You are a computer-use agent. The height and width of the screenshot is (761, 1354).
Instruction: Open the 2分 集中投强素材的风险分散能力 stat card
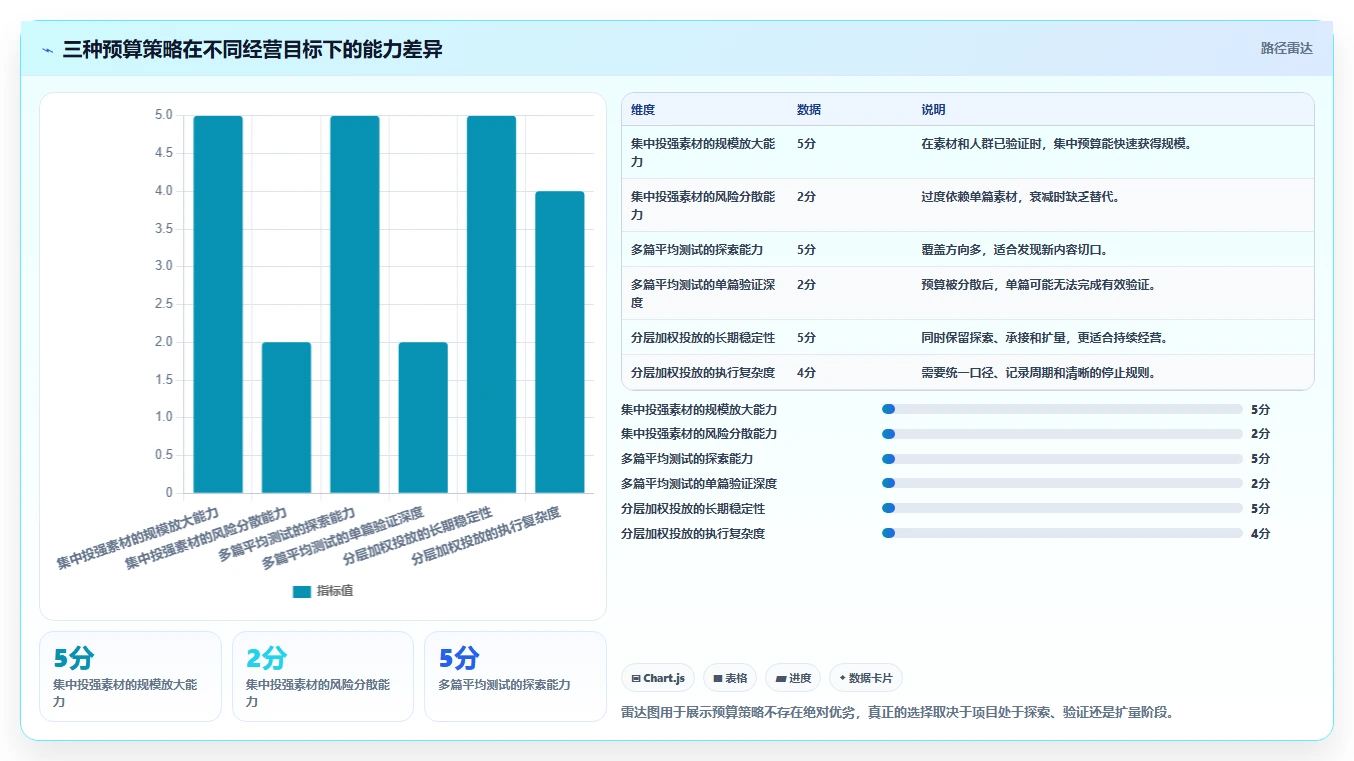[323, 676]
